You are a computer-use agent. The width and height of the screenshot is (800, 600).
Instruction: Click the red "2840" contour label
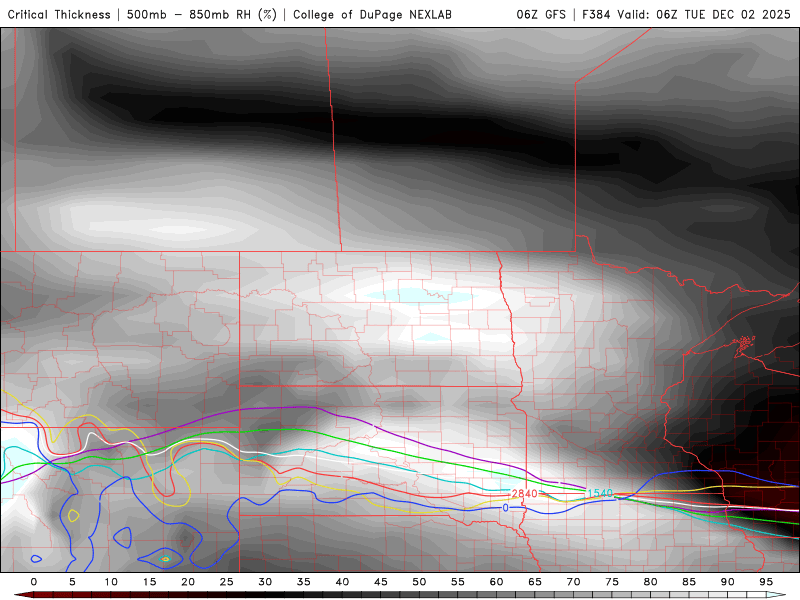(x=524, y=493)
